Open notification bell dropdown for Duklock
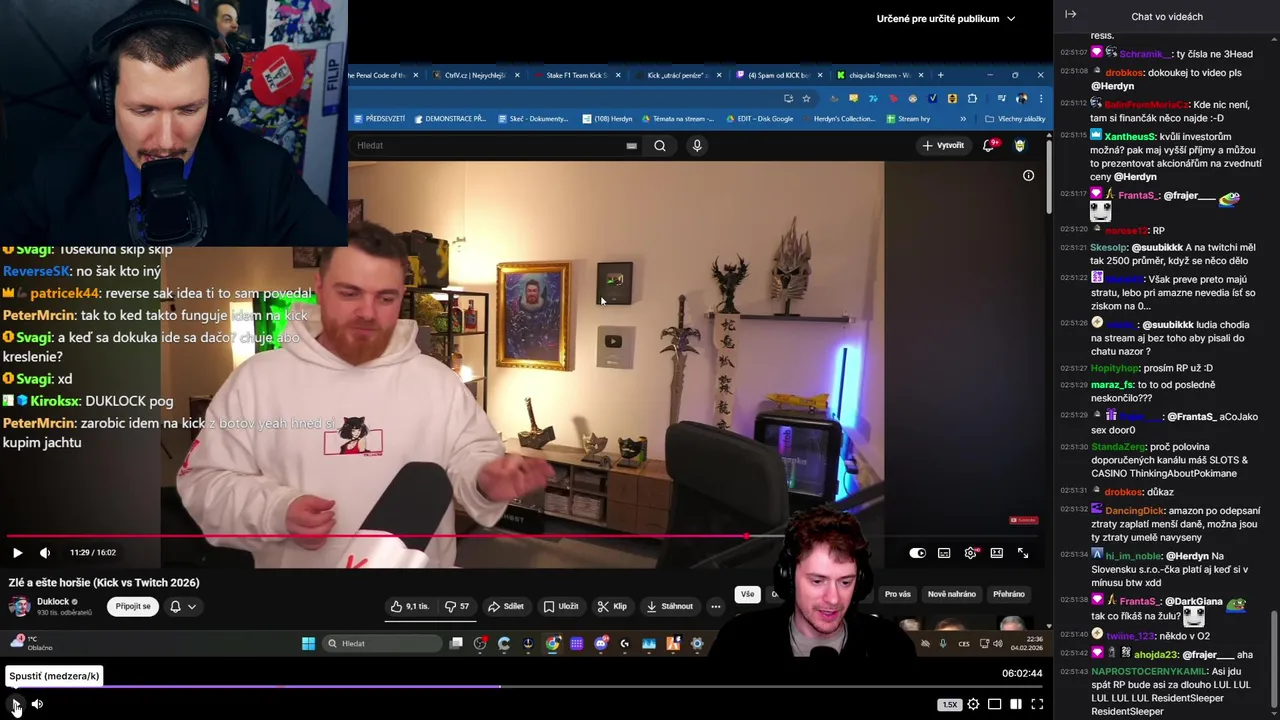Viewport: 1280px width, 720px height. pyautogui.click(x=183, y=606)
